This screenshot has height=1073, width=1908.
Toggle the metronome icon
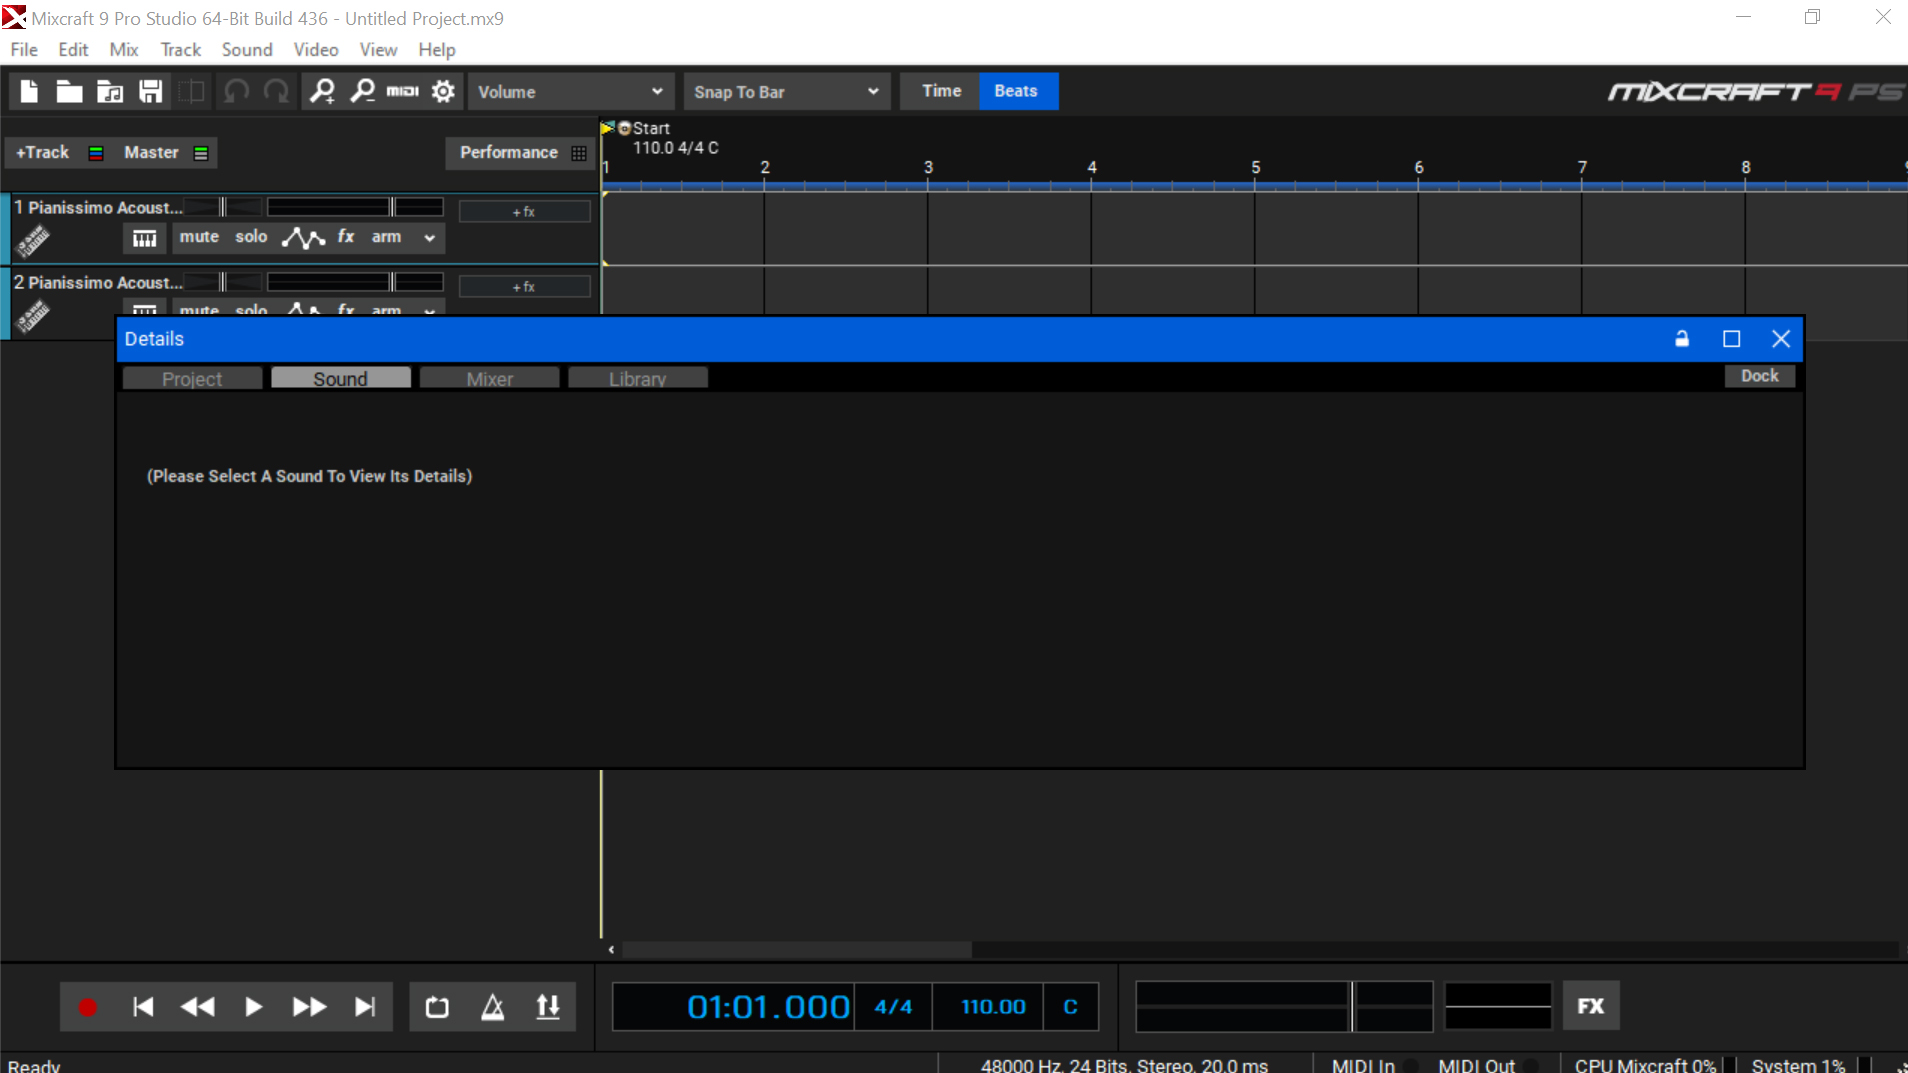pyautogui.click(x=492, y=1007)
